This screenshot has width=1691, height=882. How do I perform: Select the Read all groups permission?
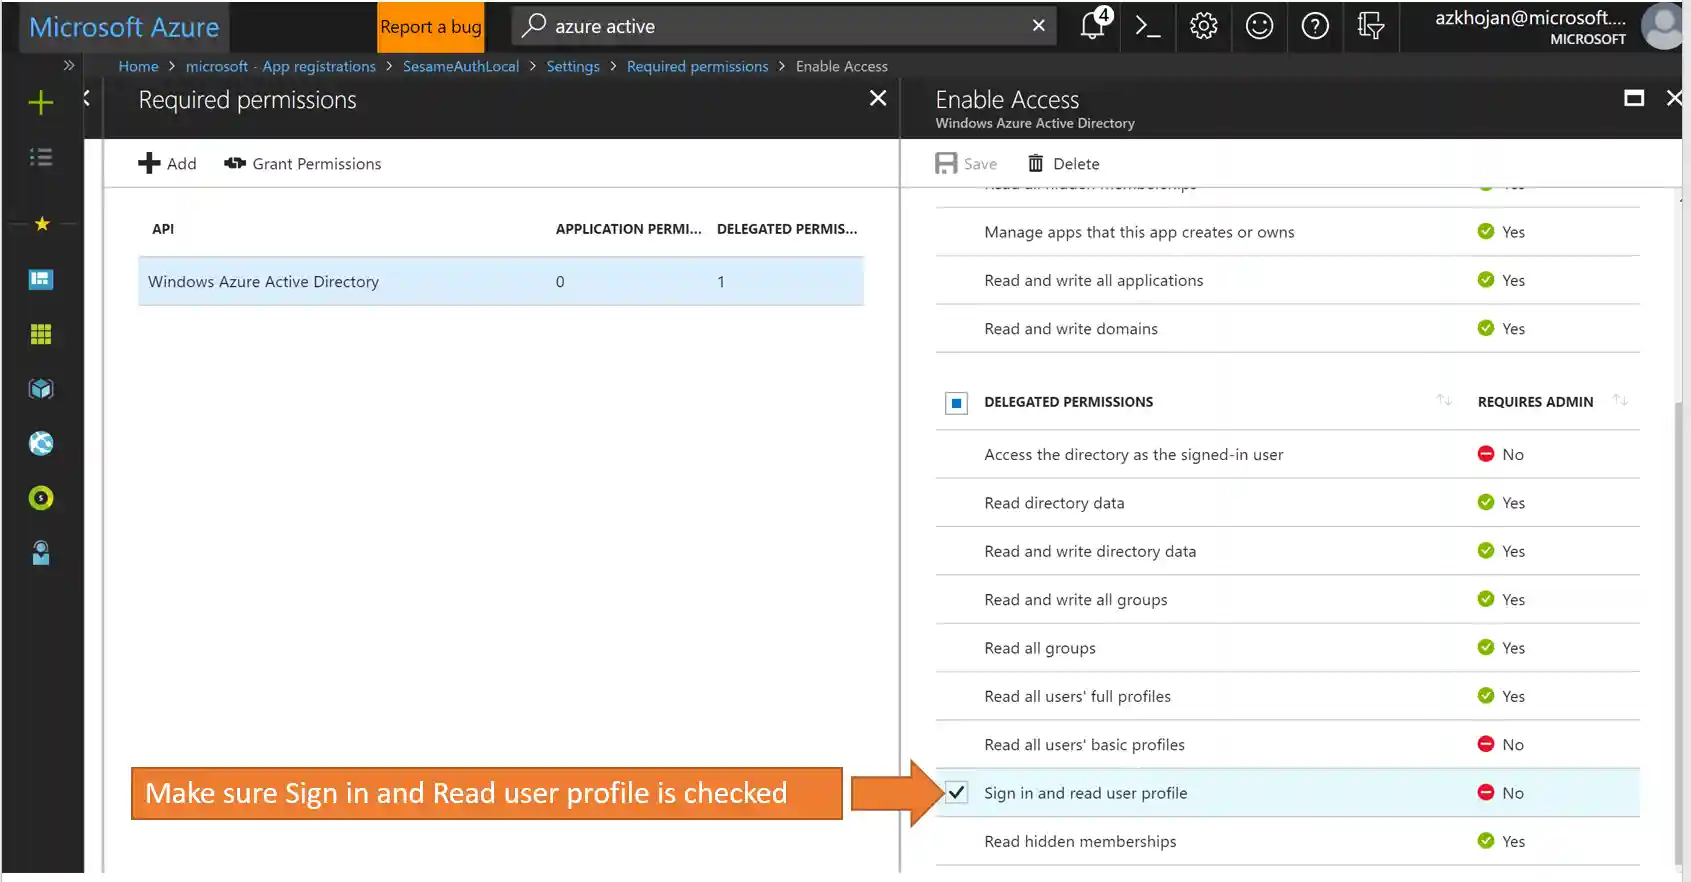pos(1288,648)
